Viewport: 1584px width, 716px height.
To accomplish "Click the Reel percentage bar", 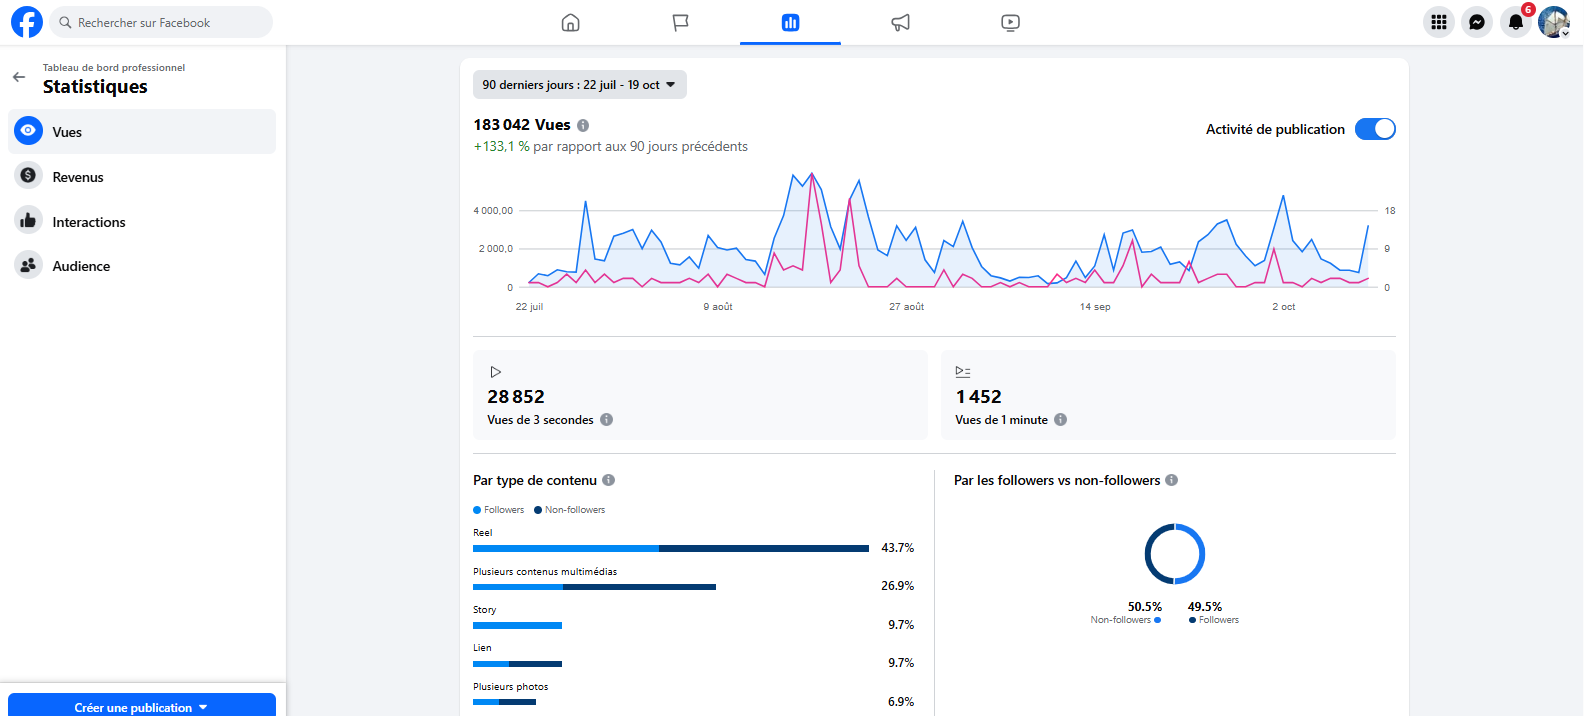I will click(x=670, y=548).
